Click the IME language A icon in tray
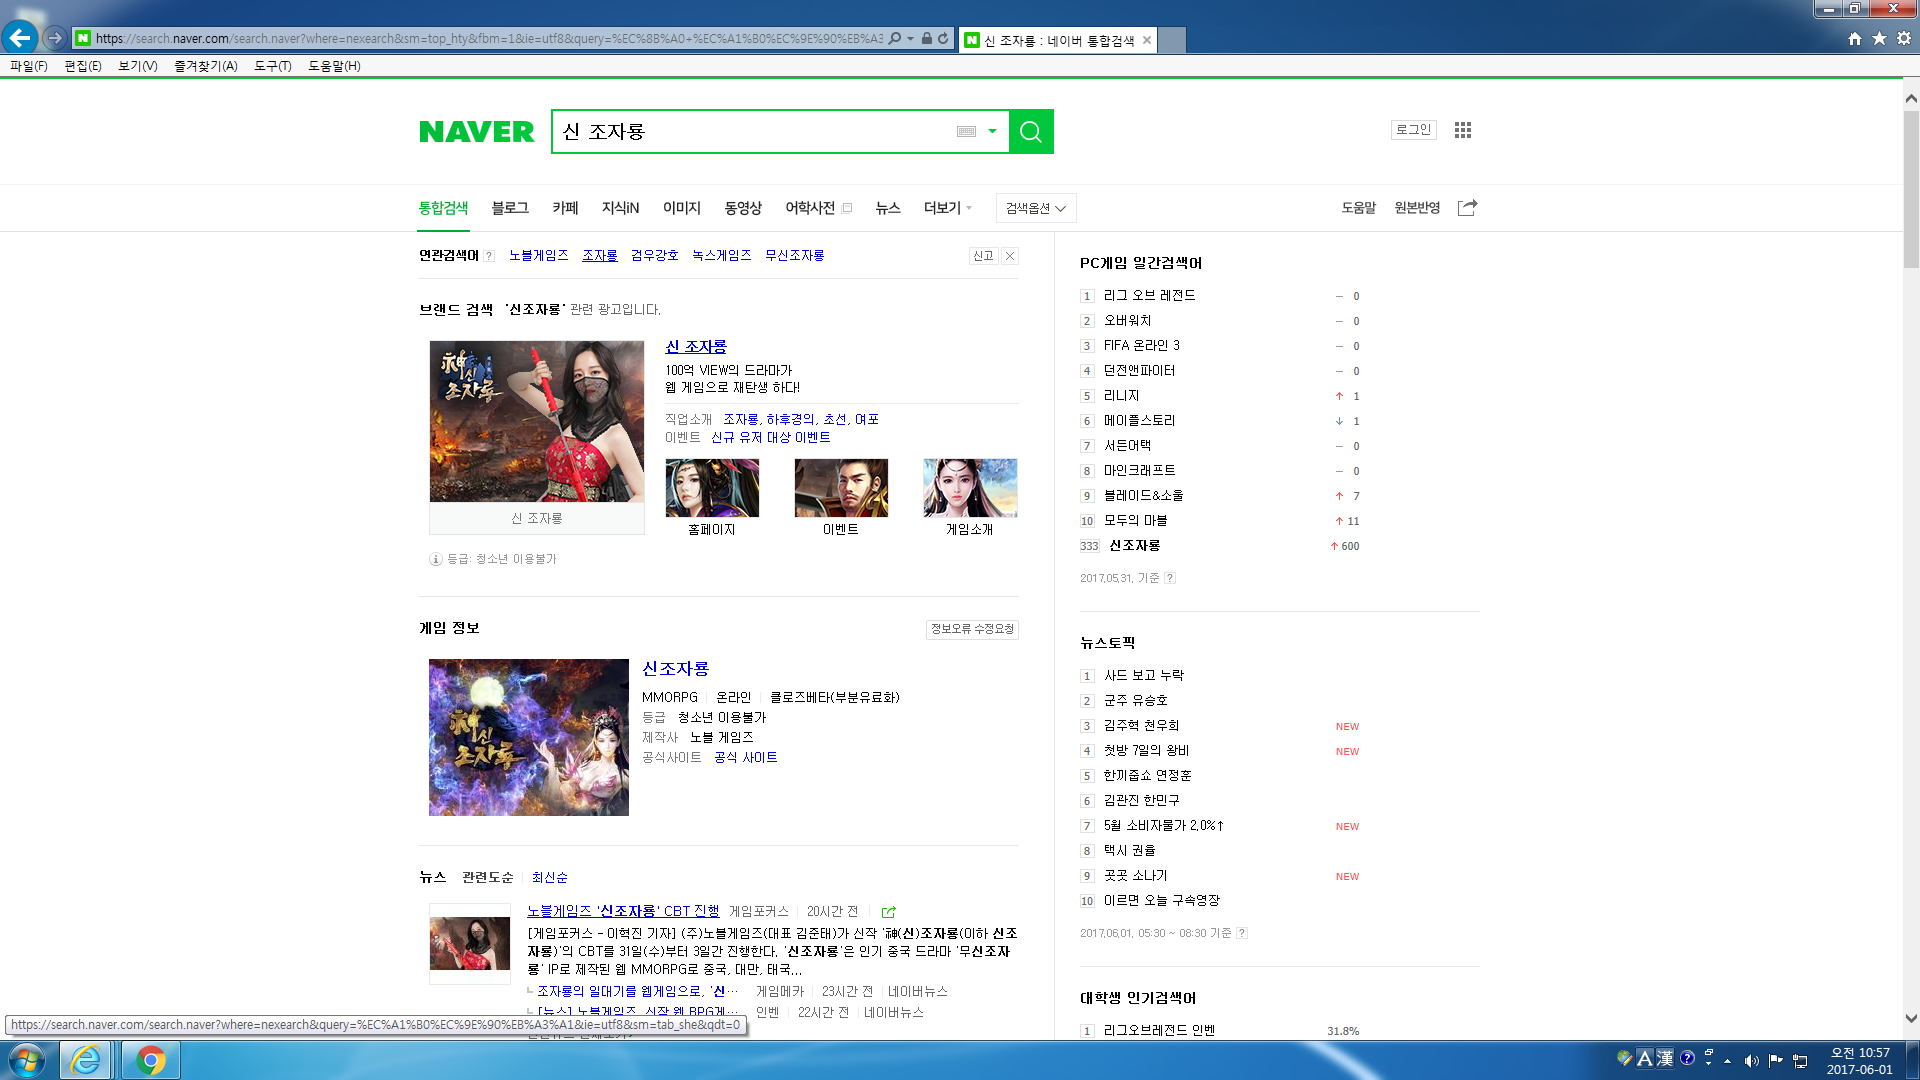 click(1644, 1058)
